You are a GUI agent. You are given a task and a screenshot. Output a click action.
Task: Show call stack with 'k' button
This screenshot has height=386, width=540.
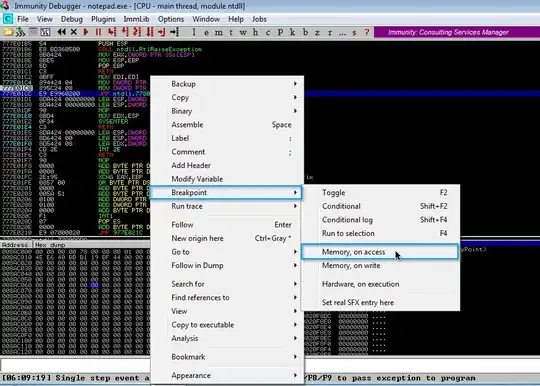click(292, 32)
